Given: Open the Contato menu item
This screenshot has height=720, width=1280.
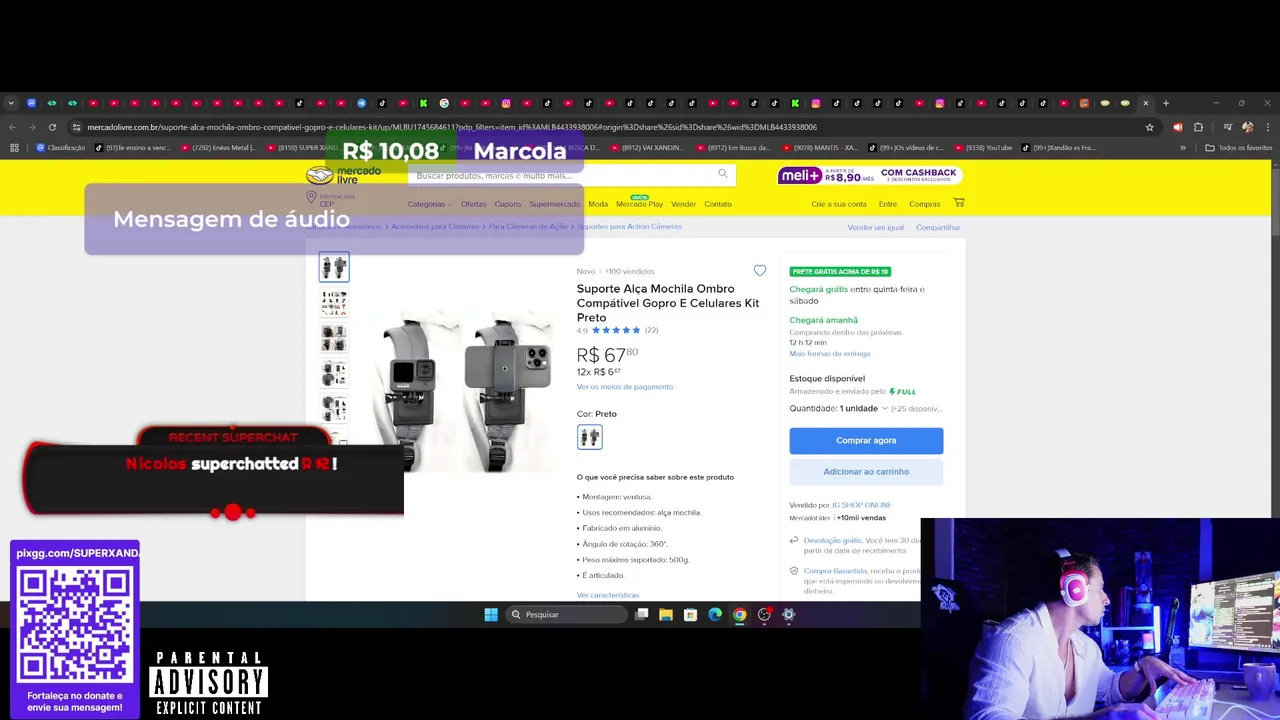Looking at the screenshot, I should pos(718,204).
